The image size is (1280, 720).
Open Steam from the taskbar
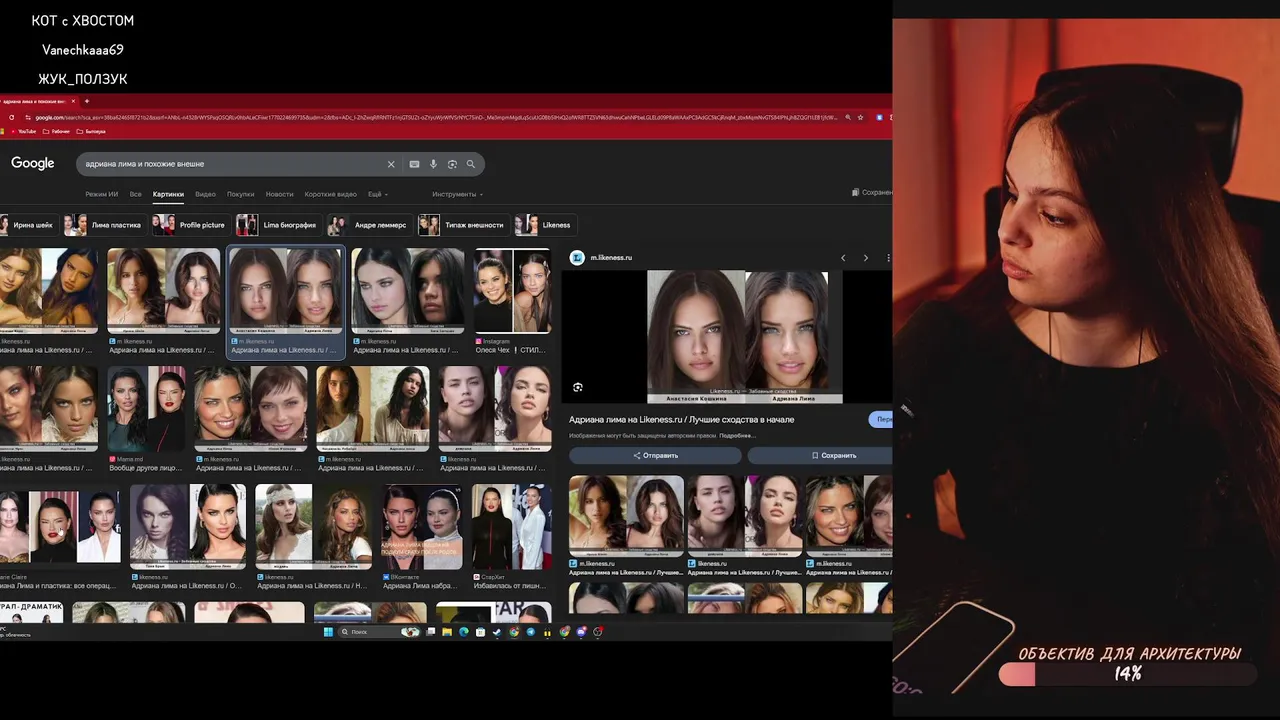pos(497,632)
